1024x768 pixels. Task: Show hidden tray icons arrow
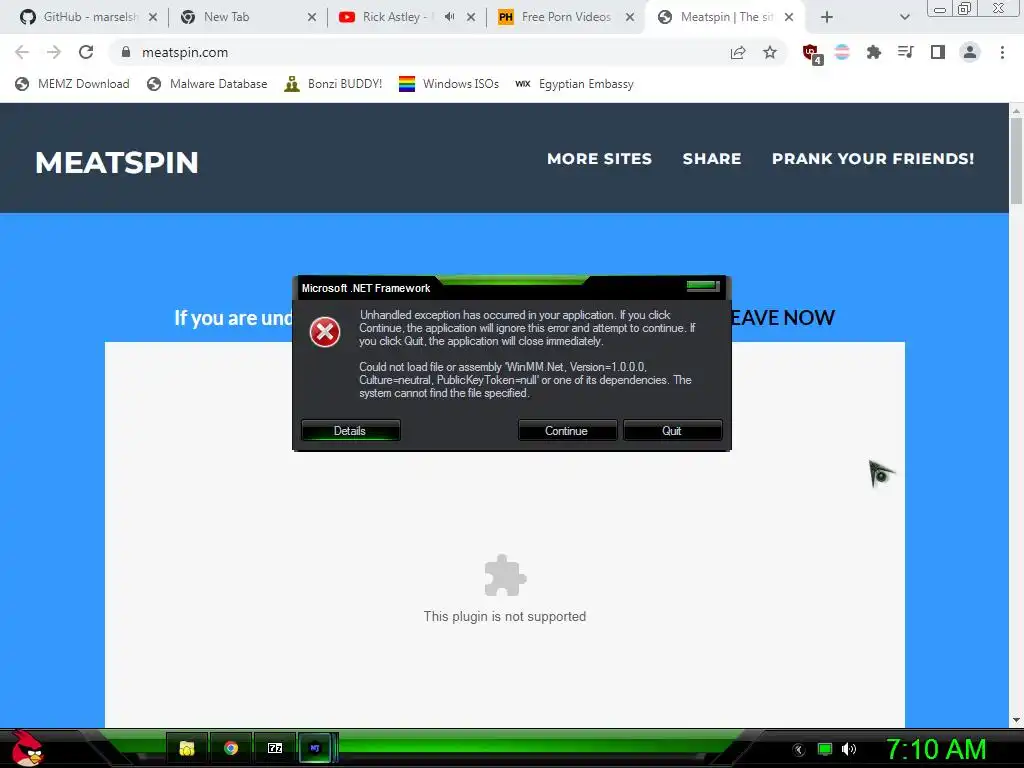coord(798,750)
